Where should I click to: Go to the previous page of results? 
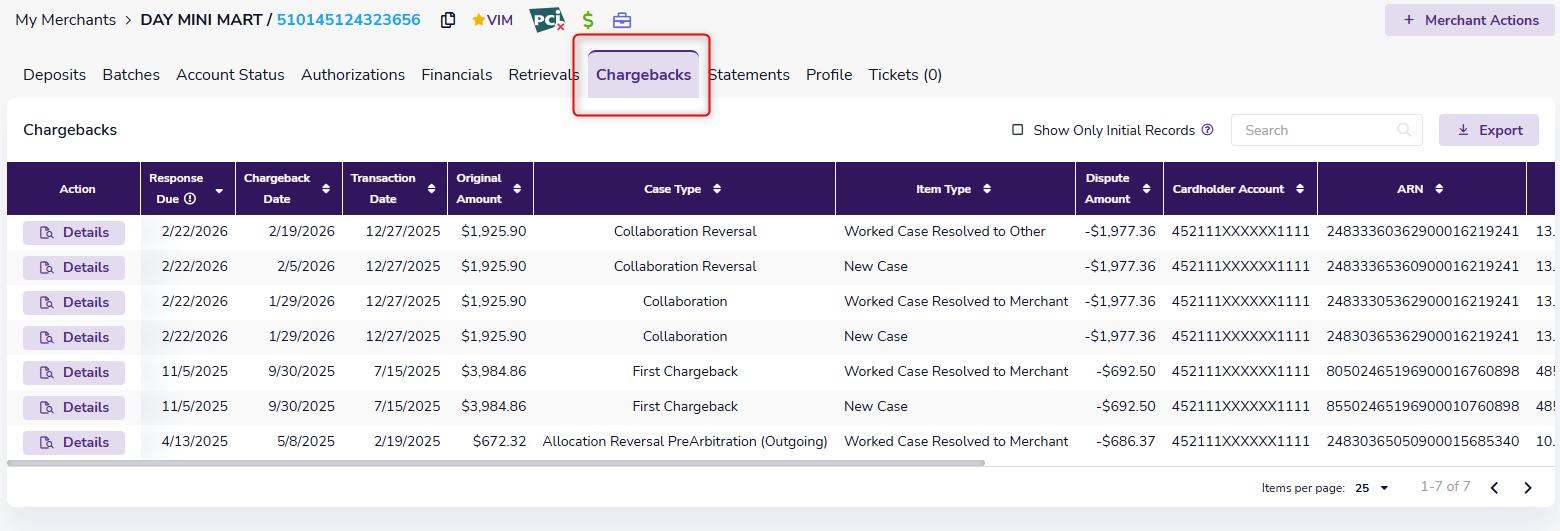click(1494, 488)
